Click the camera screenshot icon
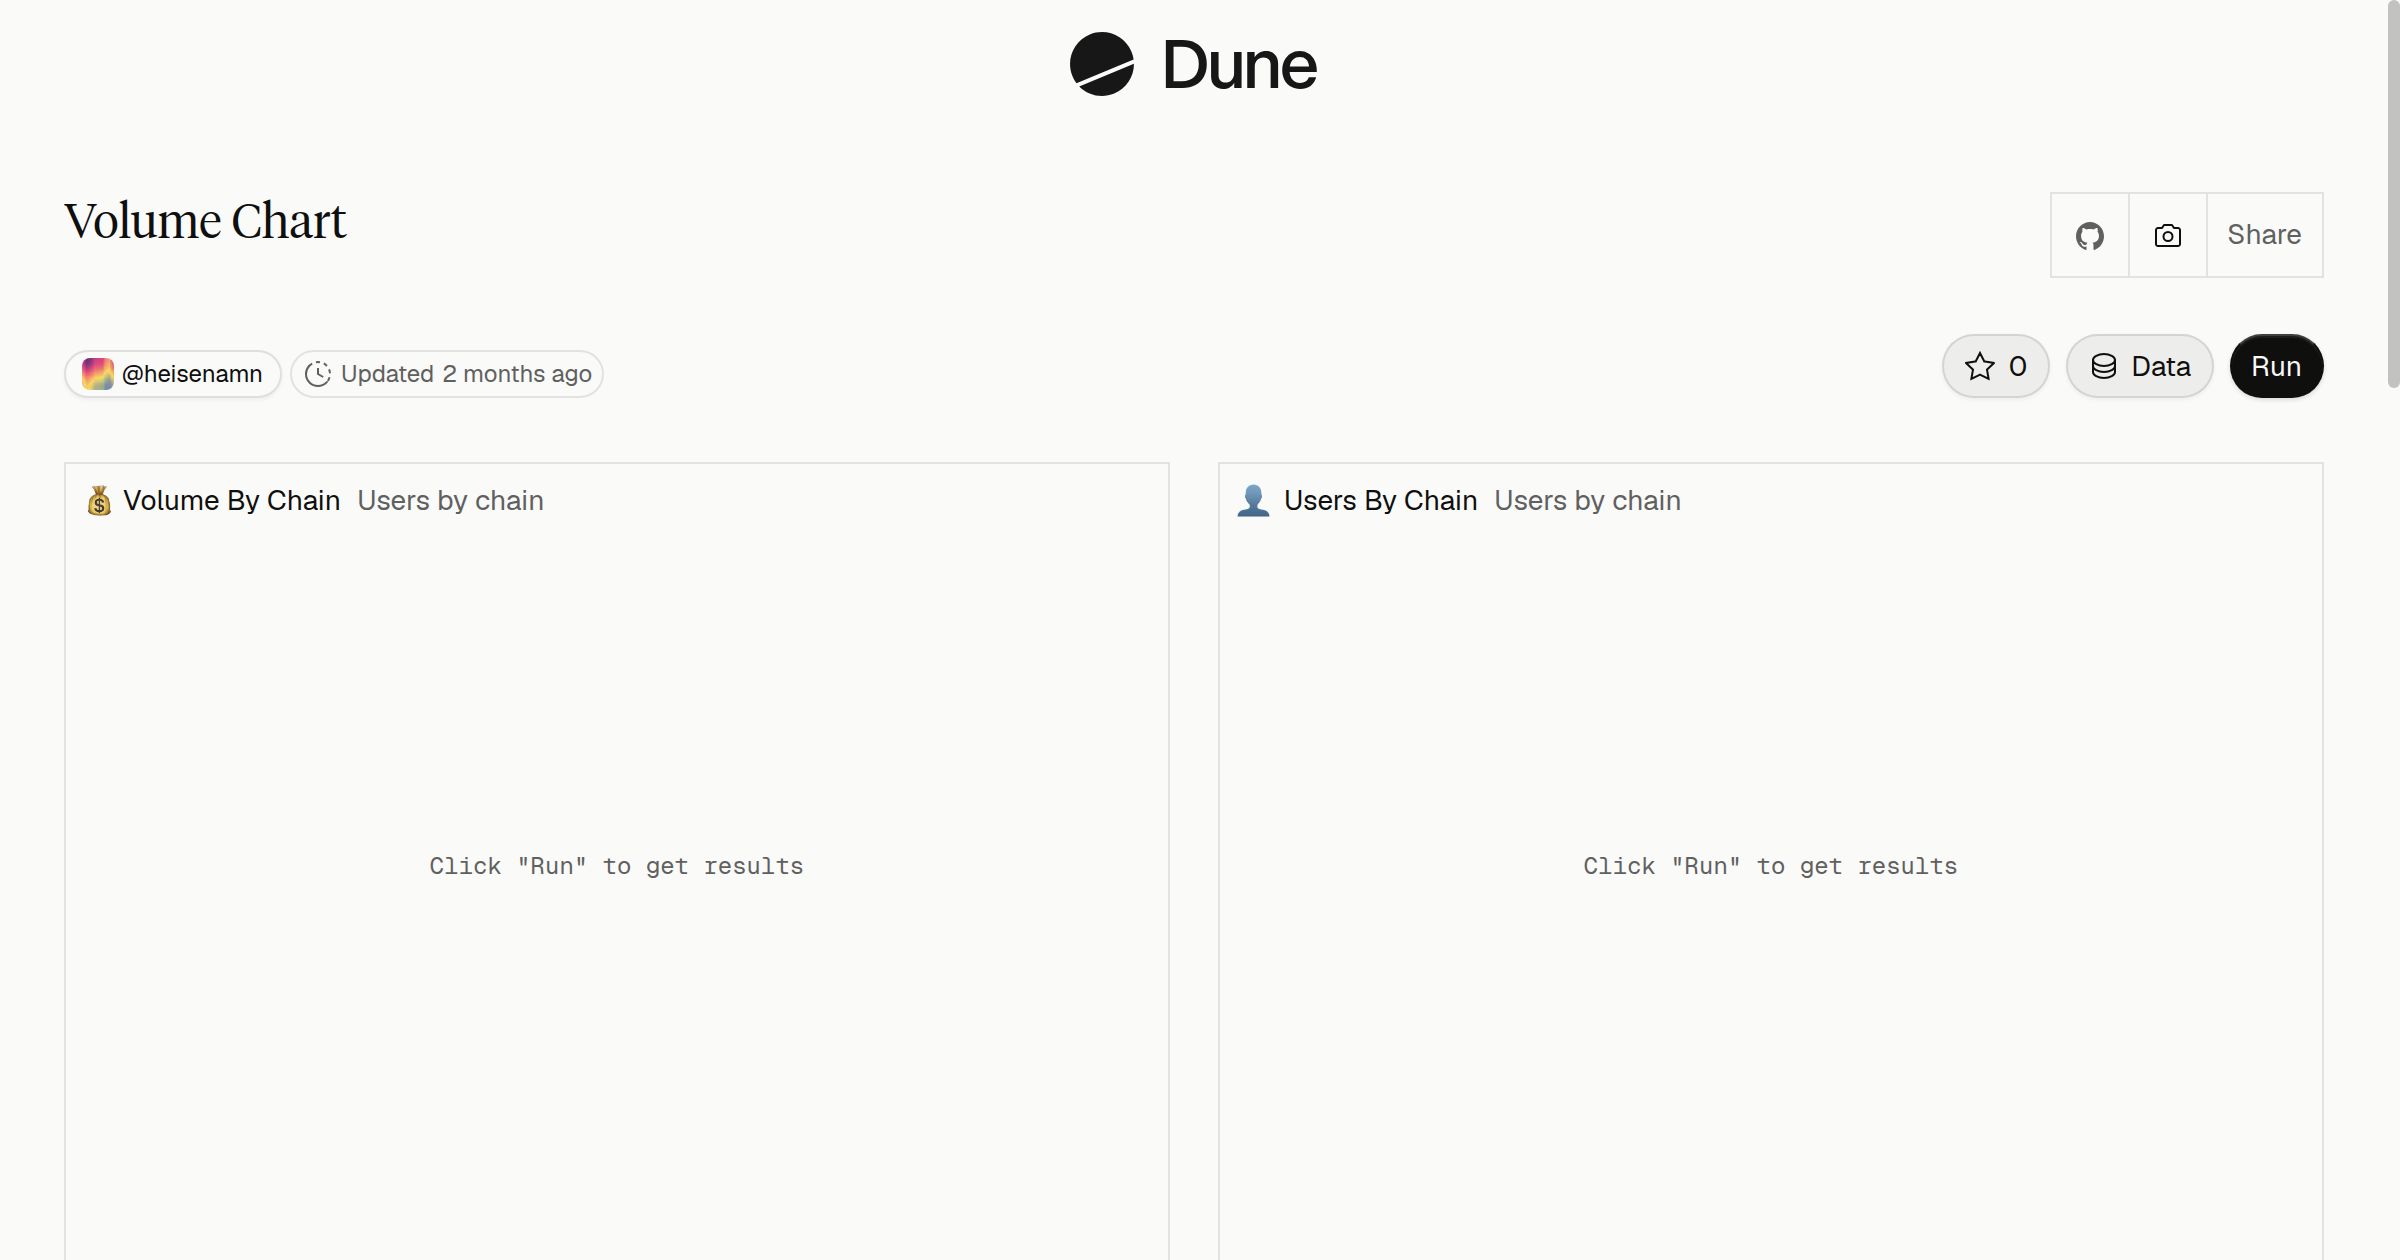Screen dimensions: 2400x1260 [2167, 235]
